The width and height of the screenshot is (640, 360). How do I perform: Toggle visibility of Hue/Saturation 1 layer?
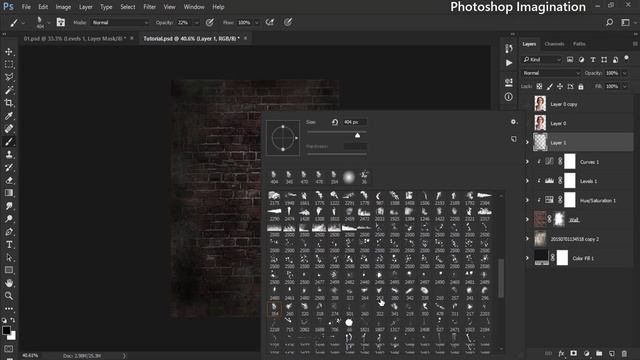pyautogui.click(x=527, y=200)
